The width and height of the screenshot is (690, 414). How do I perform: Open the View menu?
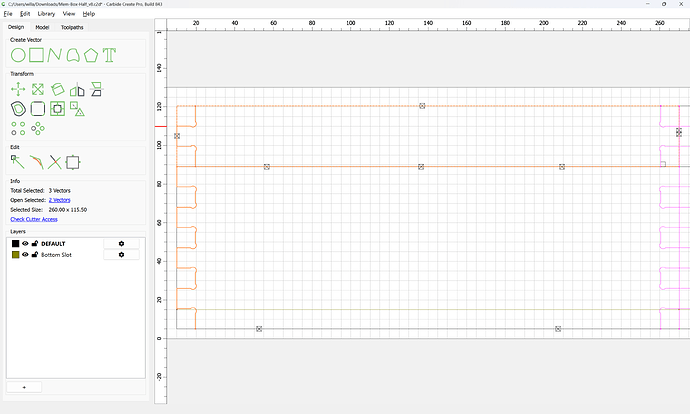pos(69,14)
